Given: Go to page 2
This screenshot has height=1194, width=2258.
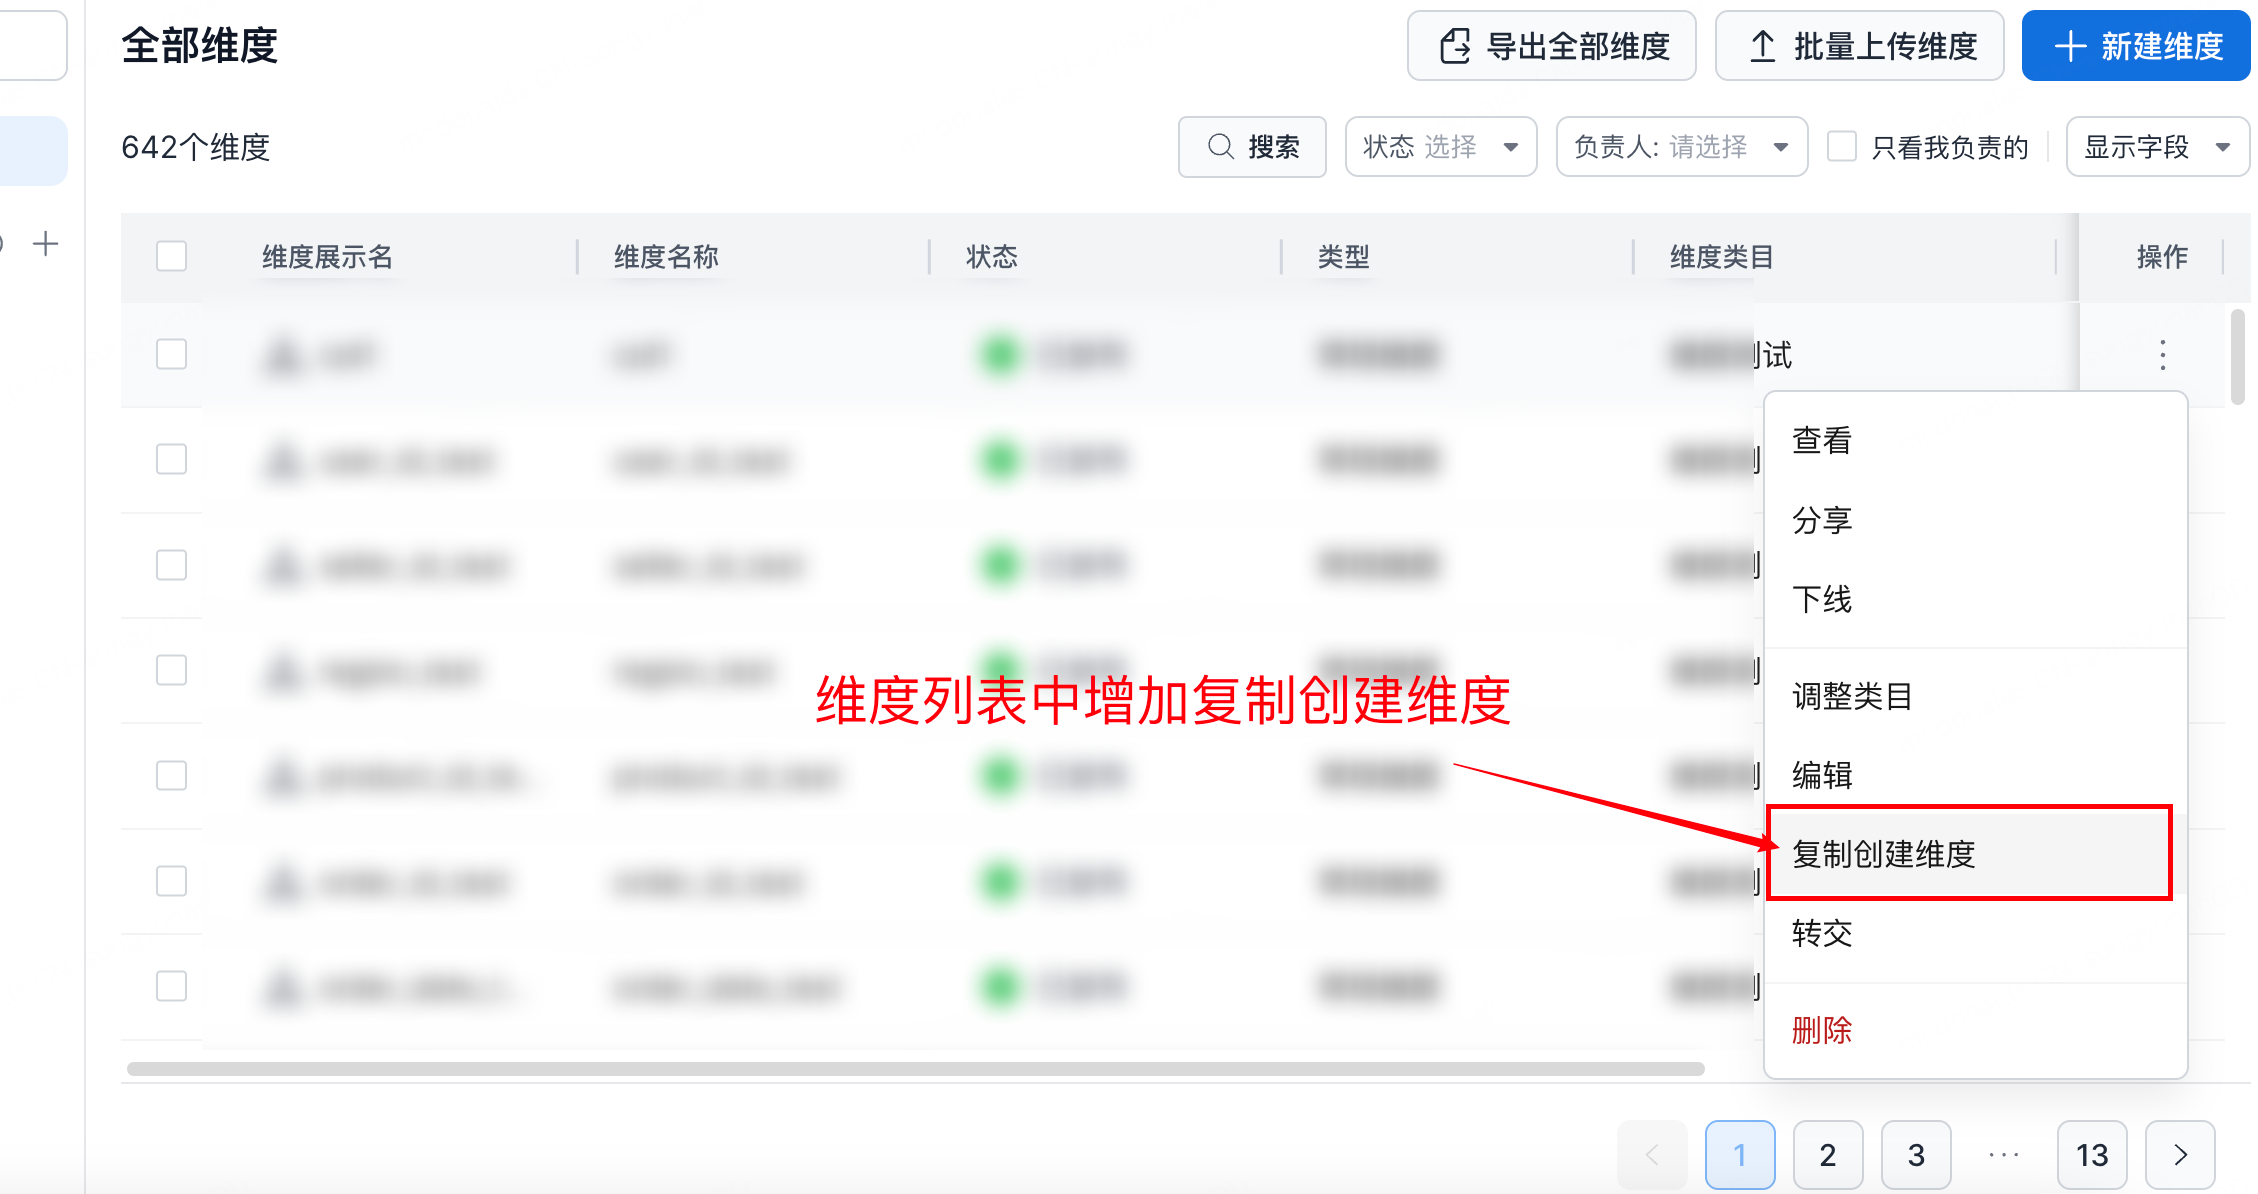Looking at the screenshot, I should click(x=1828, y=1155).
